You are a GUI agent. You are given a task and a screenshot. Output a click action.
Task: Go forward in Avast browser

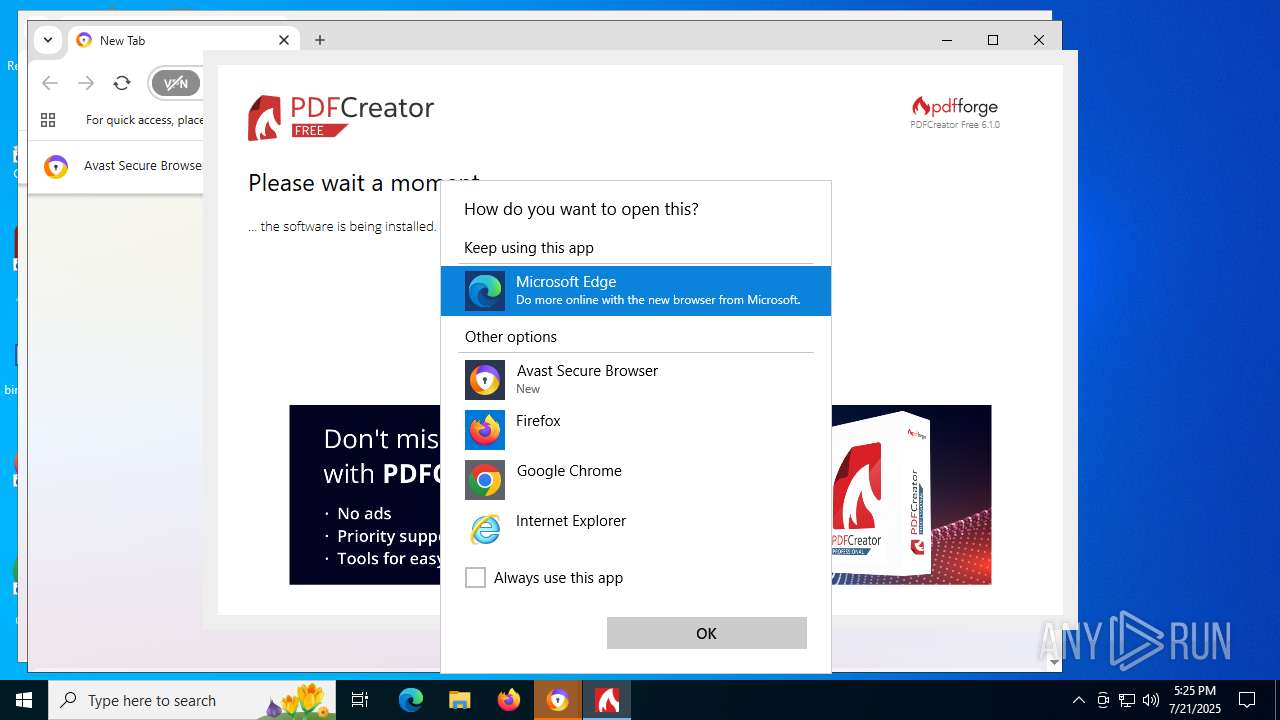(86, 83)
